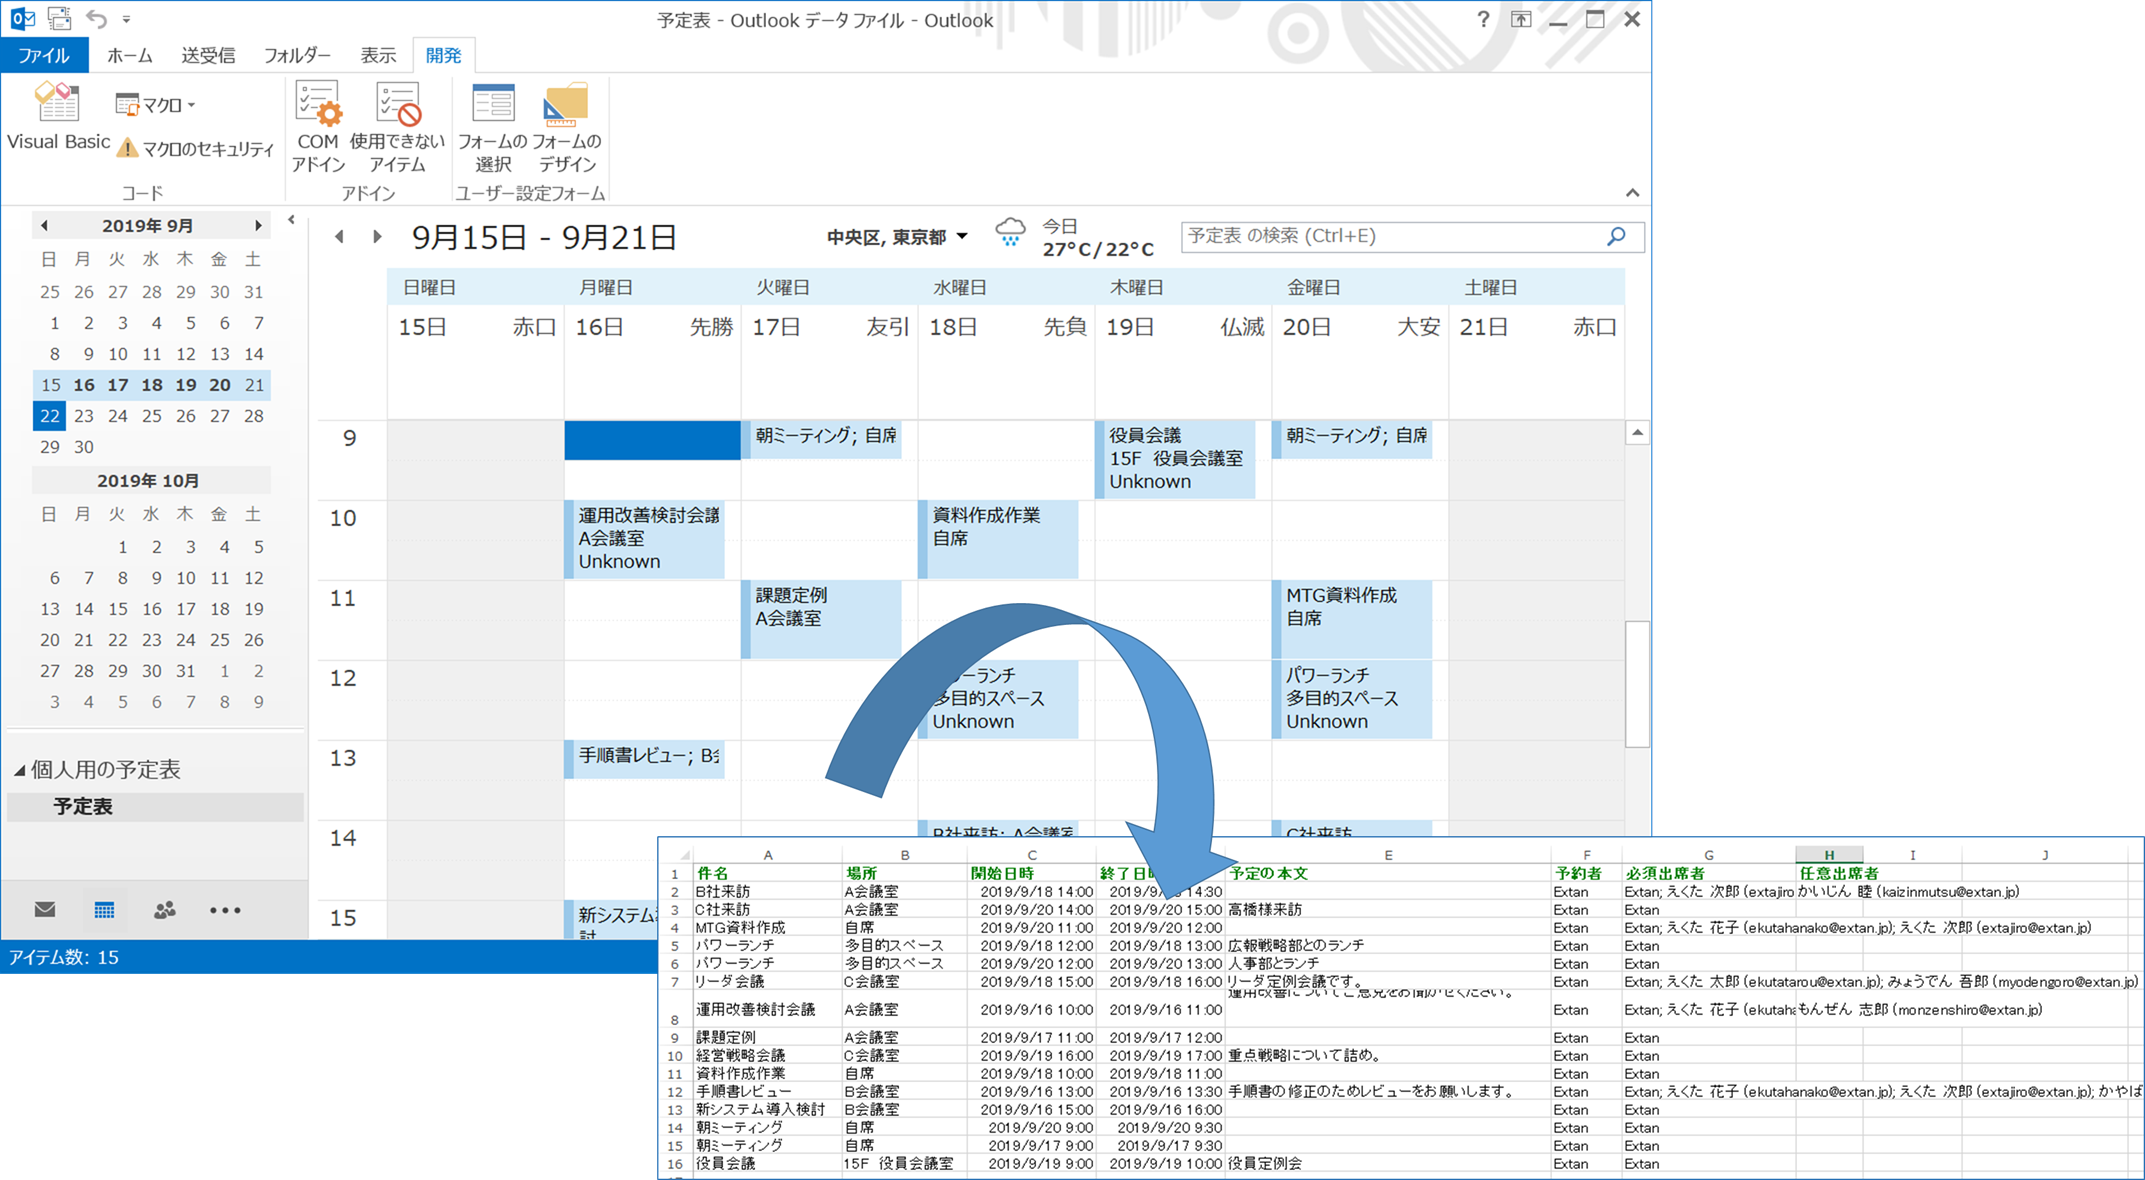Click the Undo arrow in quick access toolbar

pyautogui.click(x=96, y=18)
